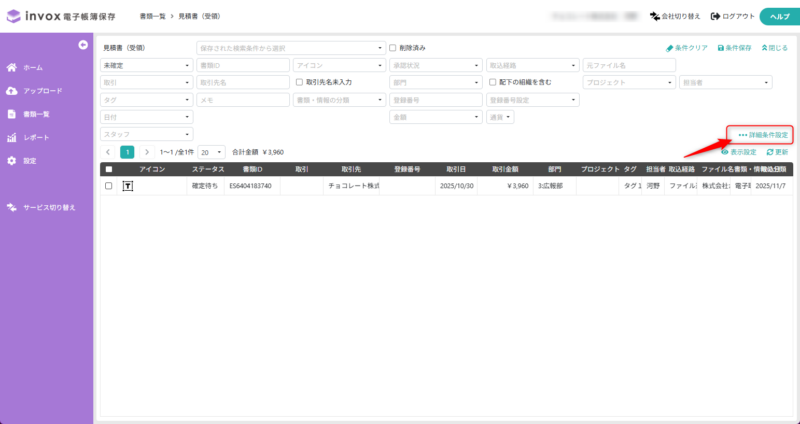Sort by the 書類ID column header
This screenshot has width=800, height=424.
coord(253,169)
